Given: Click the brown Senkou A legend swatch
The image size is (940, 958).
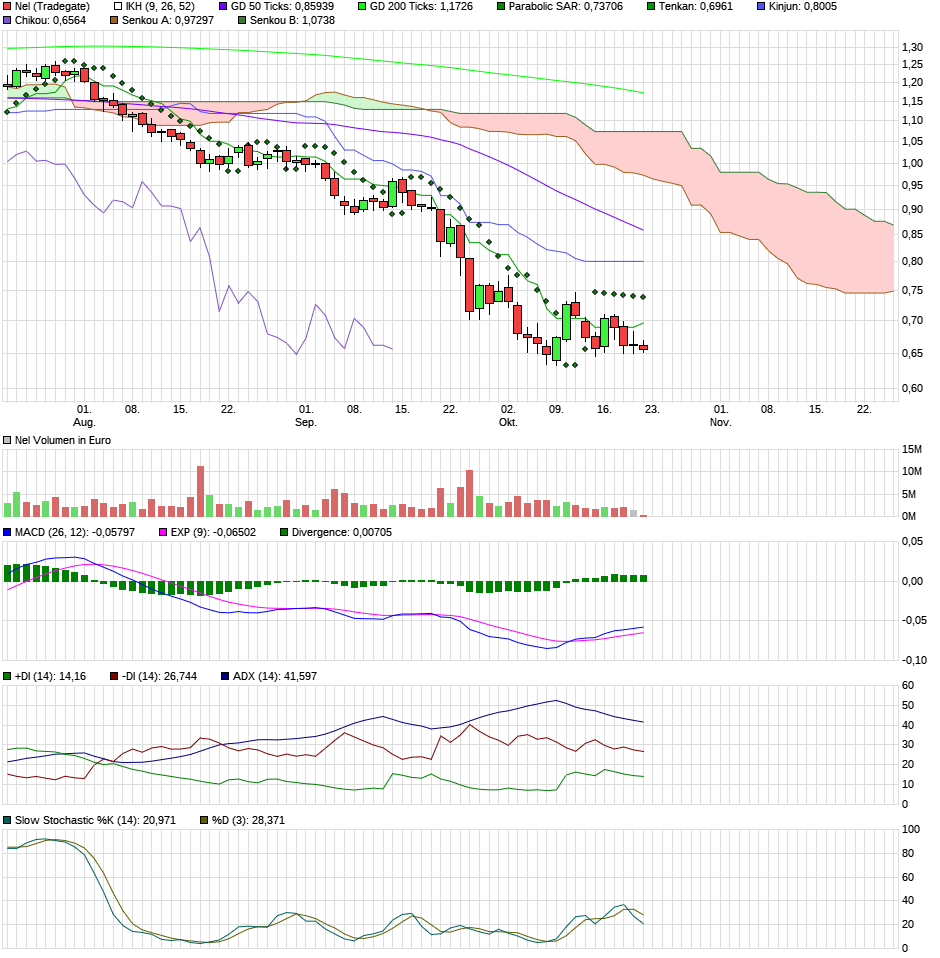Looking at the screenshot, I should (x=114, y=21).
